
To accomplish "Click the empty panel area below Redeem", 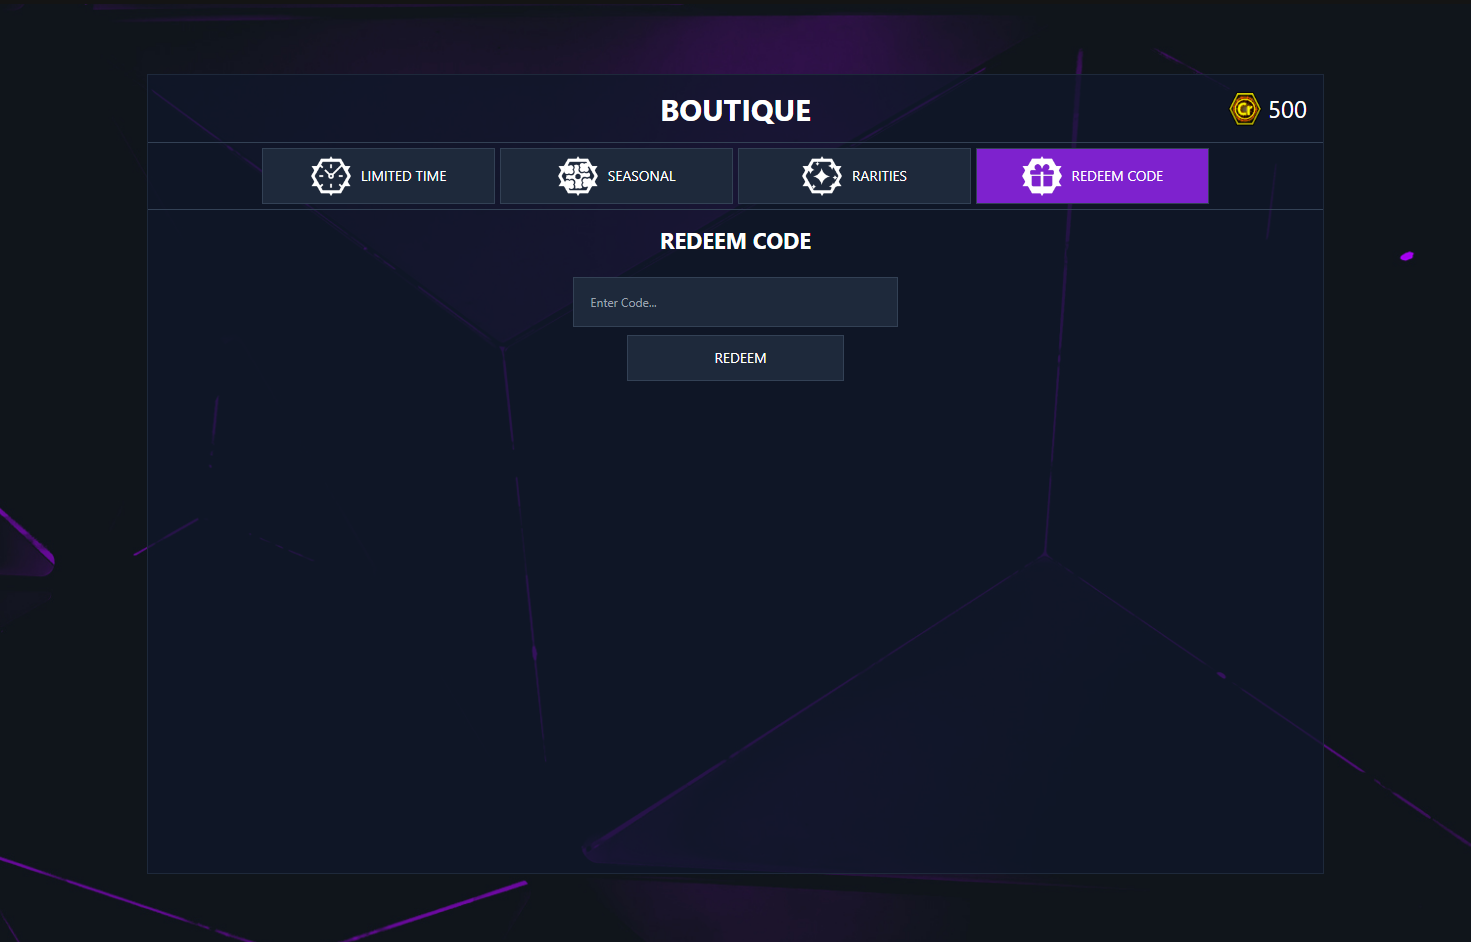I will point(735,600).
